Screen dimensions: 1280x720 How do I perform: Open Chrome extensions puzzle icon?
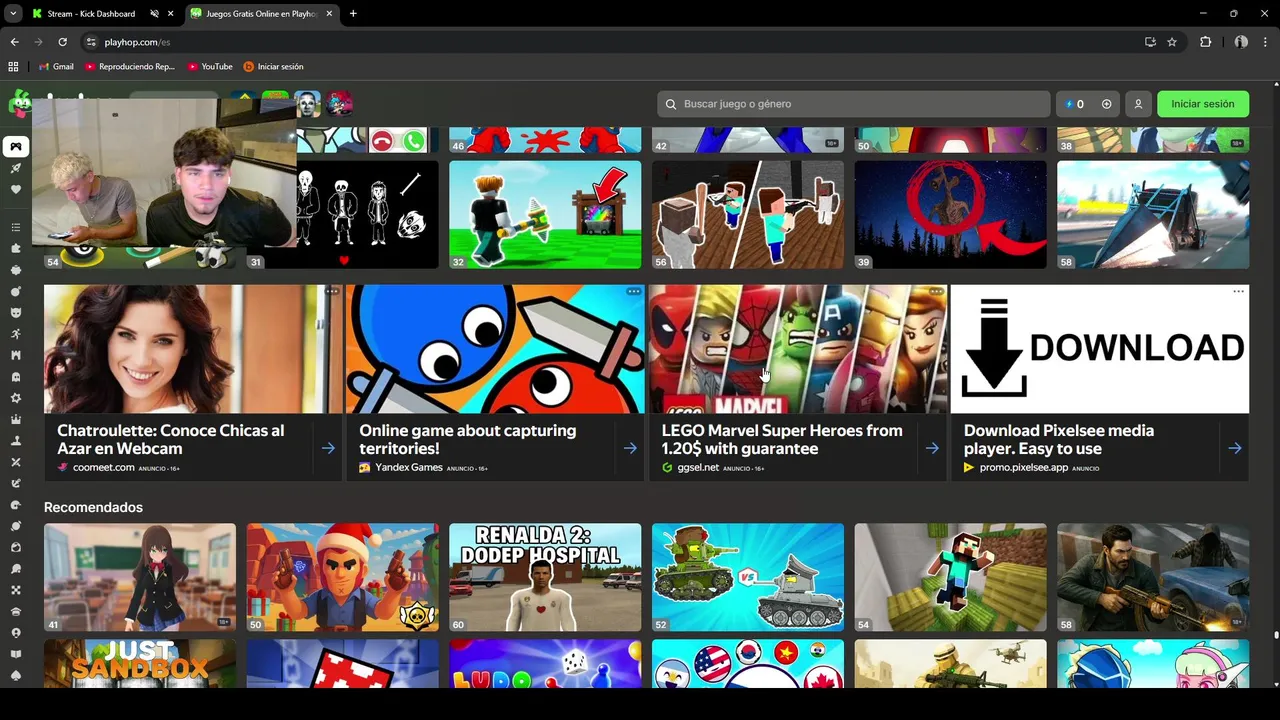coord(1205,42)
